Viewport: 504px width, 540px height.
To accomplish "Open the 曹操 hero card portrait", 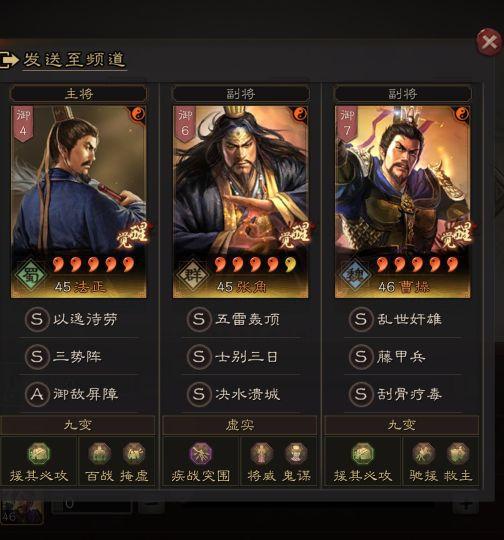I will pos(403,201).
